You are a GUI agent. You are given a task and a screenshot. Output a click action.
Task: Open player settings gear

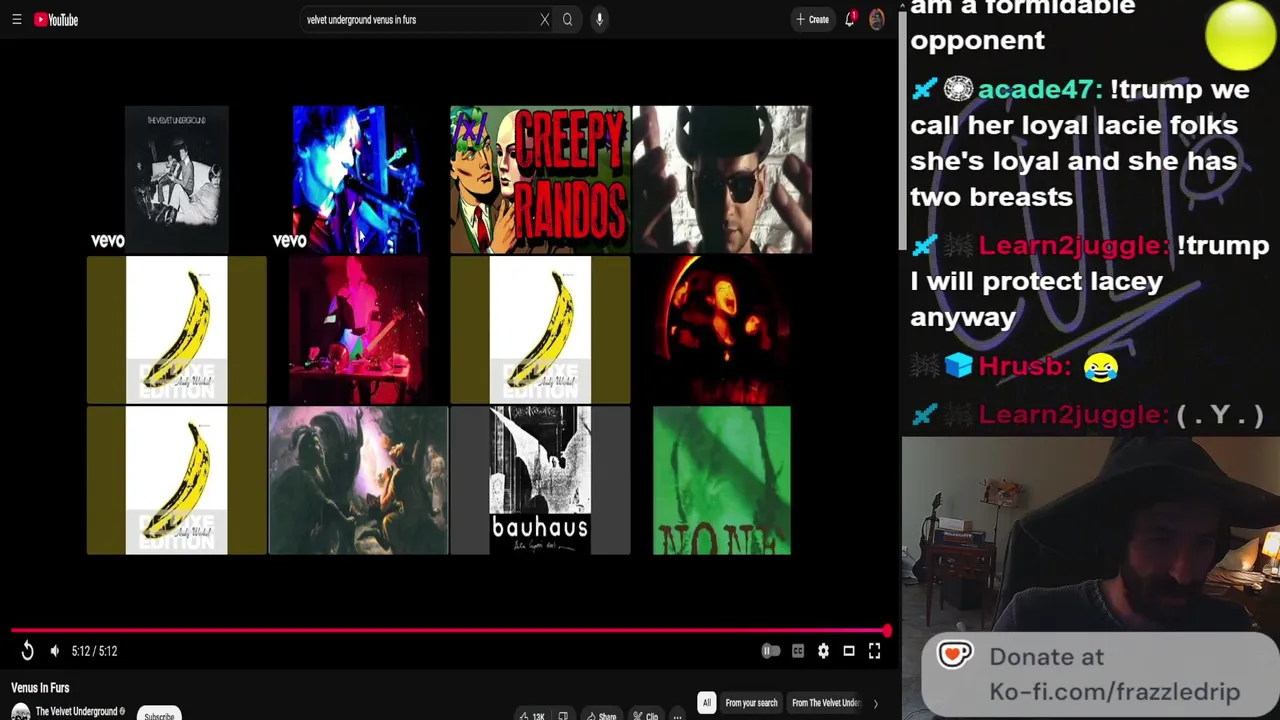click(823, 651)
